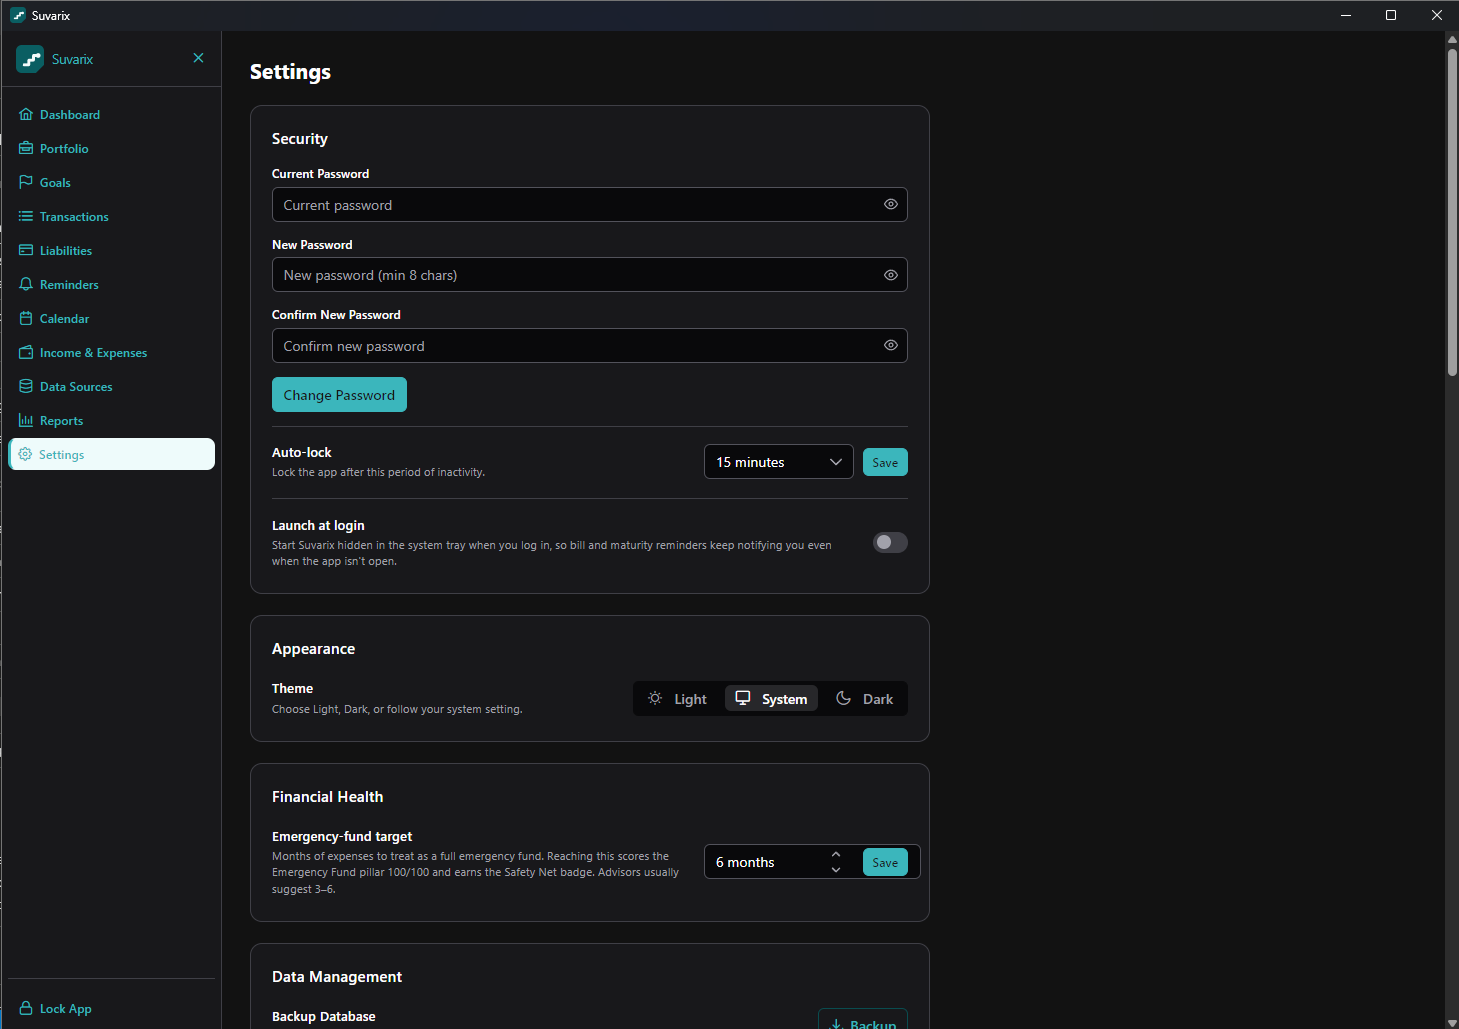Click the Dashboard home icon
Screen dimensions: 1459x1029
[x=26, y=114]
